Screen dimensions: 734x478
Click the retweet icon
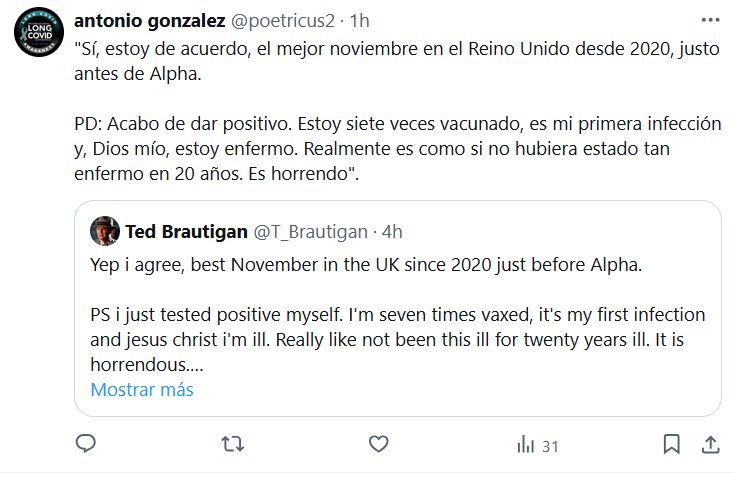[x=232, y=444]
